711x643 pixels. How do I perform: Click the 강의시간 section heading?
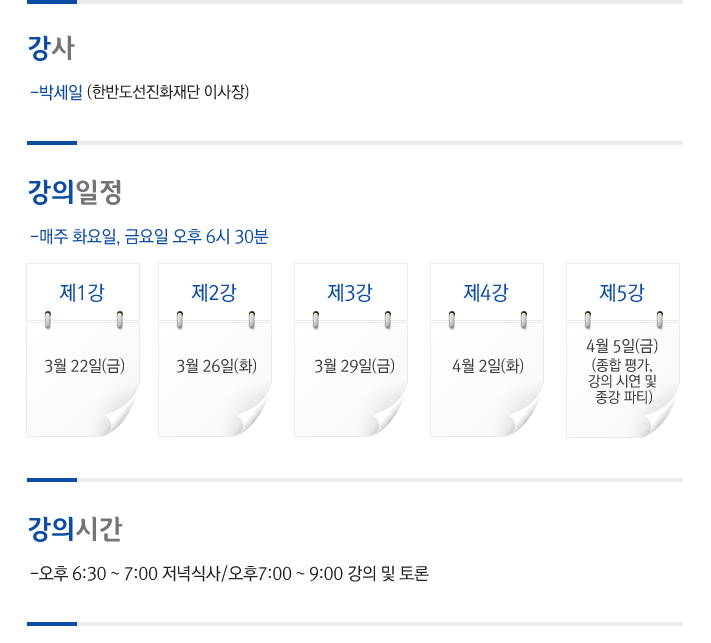75,529
